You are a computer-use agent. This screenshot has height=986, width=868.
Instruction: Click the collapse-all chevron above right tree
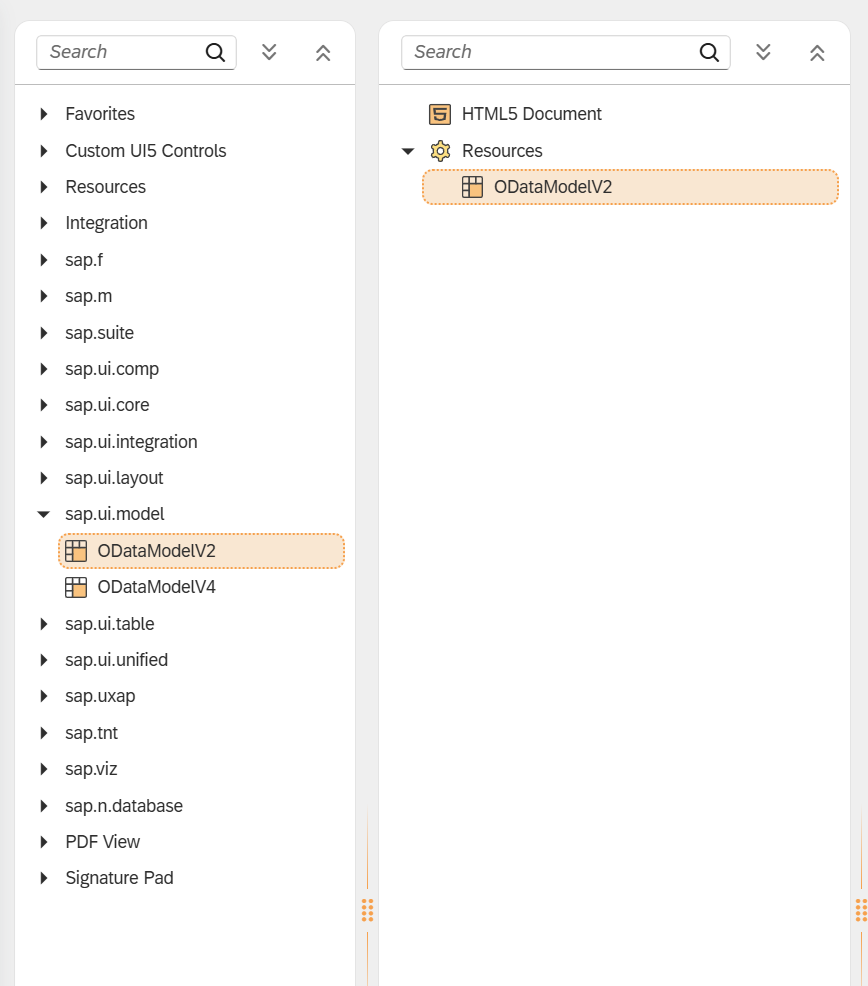(x=817, y=52)
